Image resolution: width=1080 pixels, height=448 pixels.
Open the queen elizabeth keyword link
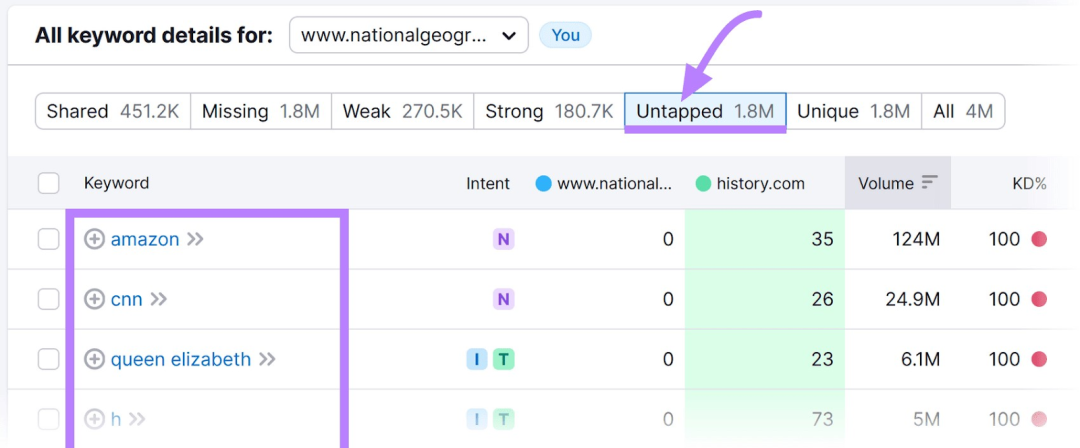pyautogui.click(x=180, y=359)
